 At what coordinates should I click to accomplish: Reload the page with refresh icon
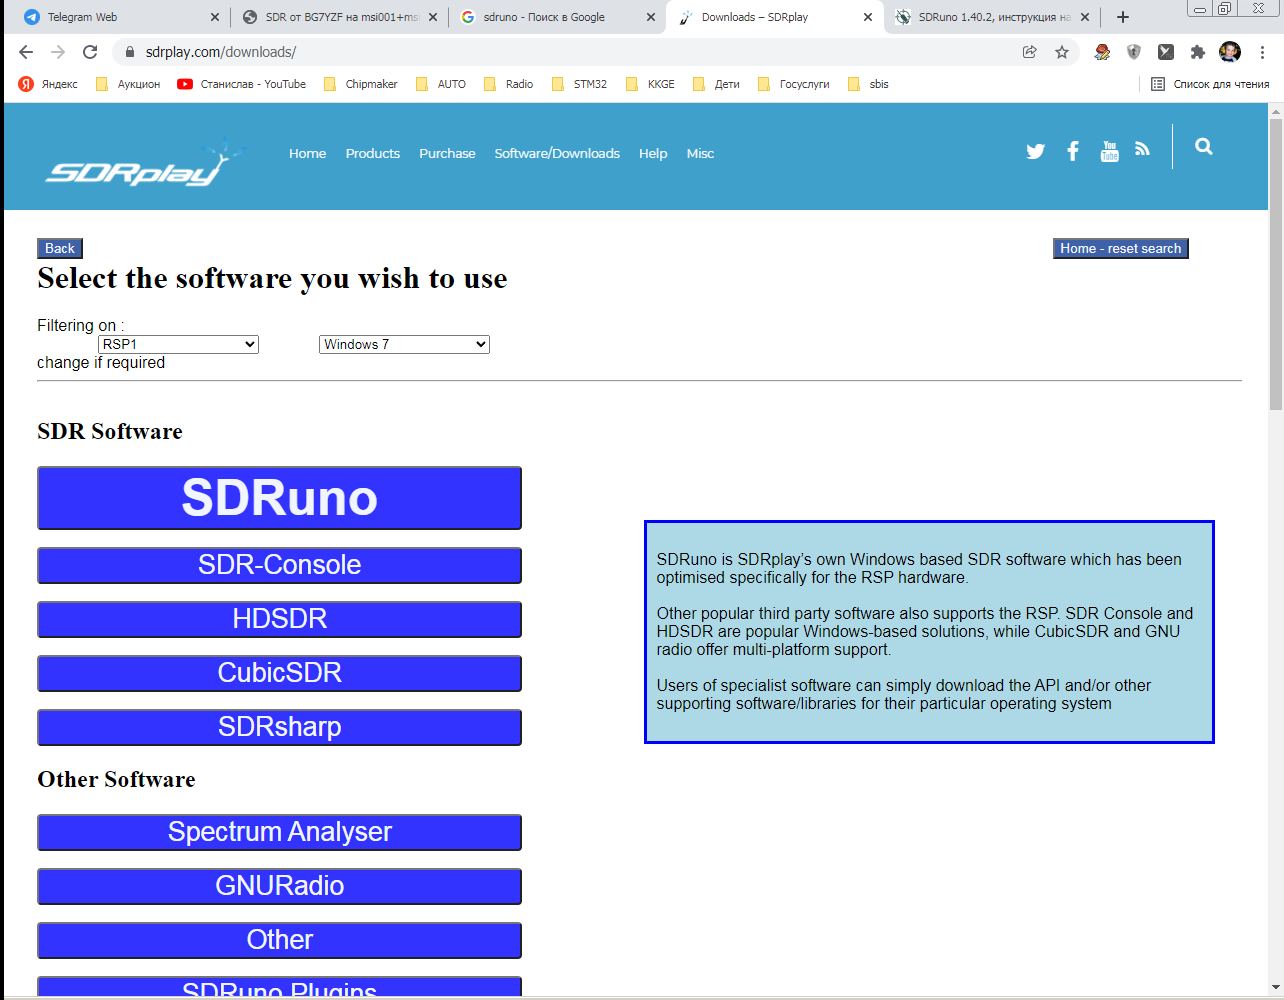90,52
